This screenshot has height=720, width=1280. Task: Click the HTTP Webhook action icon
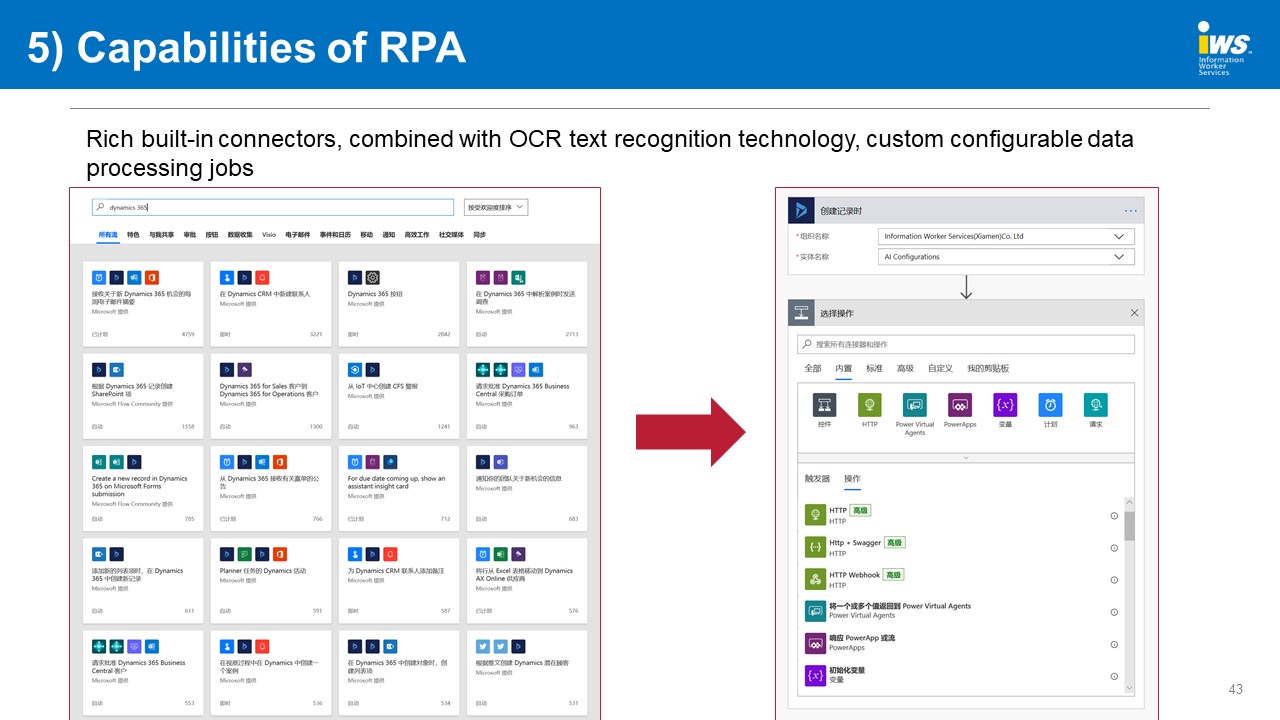point(815,579)
